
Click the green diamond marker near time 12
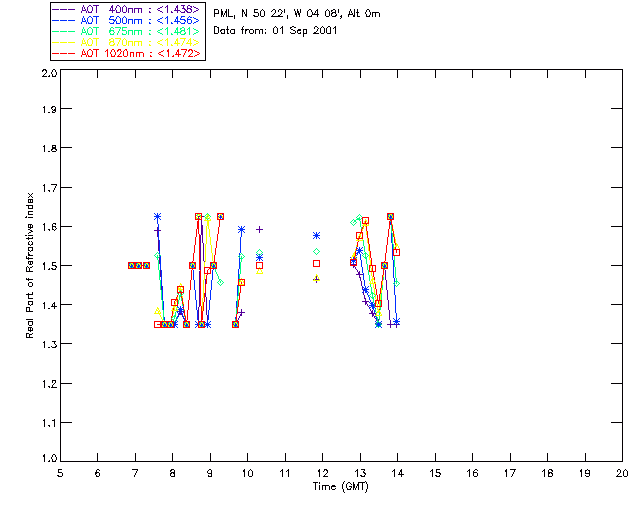pyautogui.click(x=316, y=252)
